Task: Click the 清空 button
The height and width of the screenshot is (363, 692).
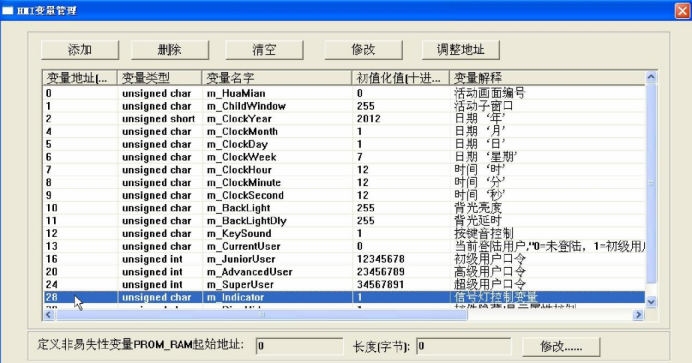Action: click(x=264, y=50)
